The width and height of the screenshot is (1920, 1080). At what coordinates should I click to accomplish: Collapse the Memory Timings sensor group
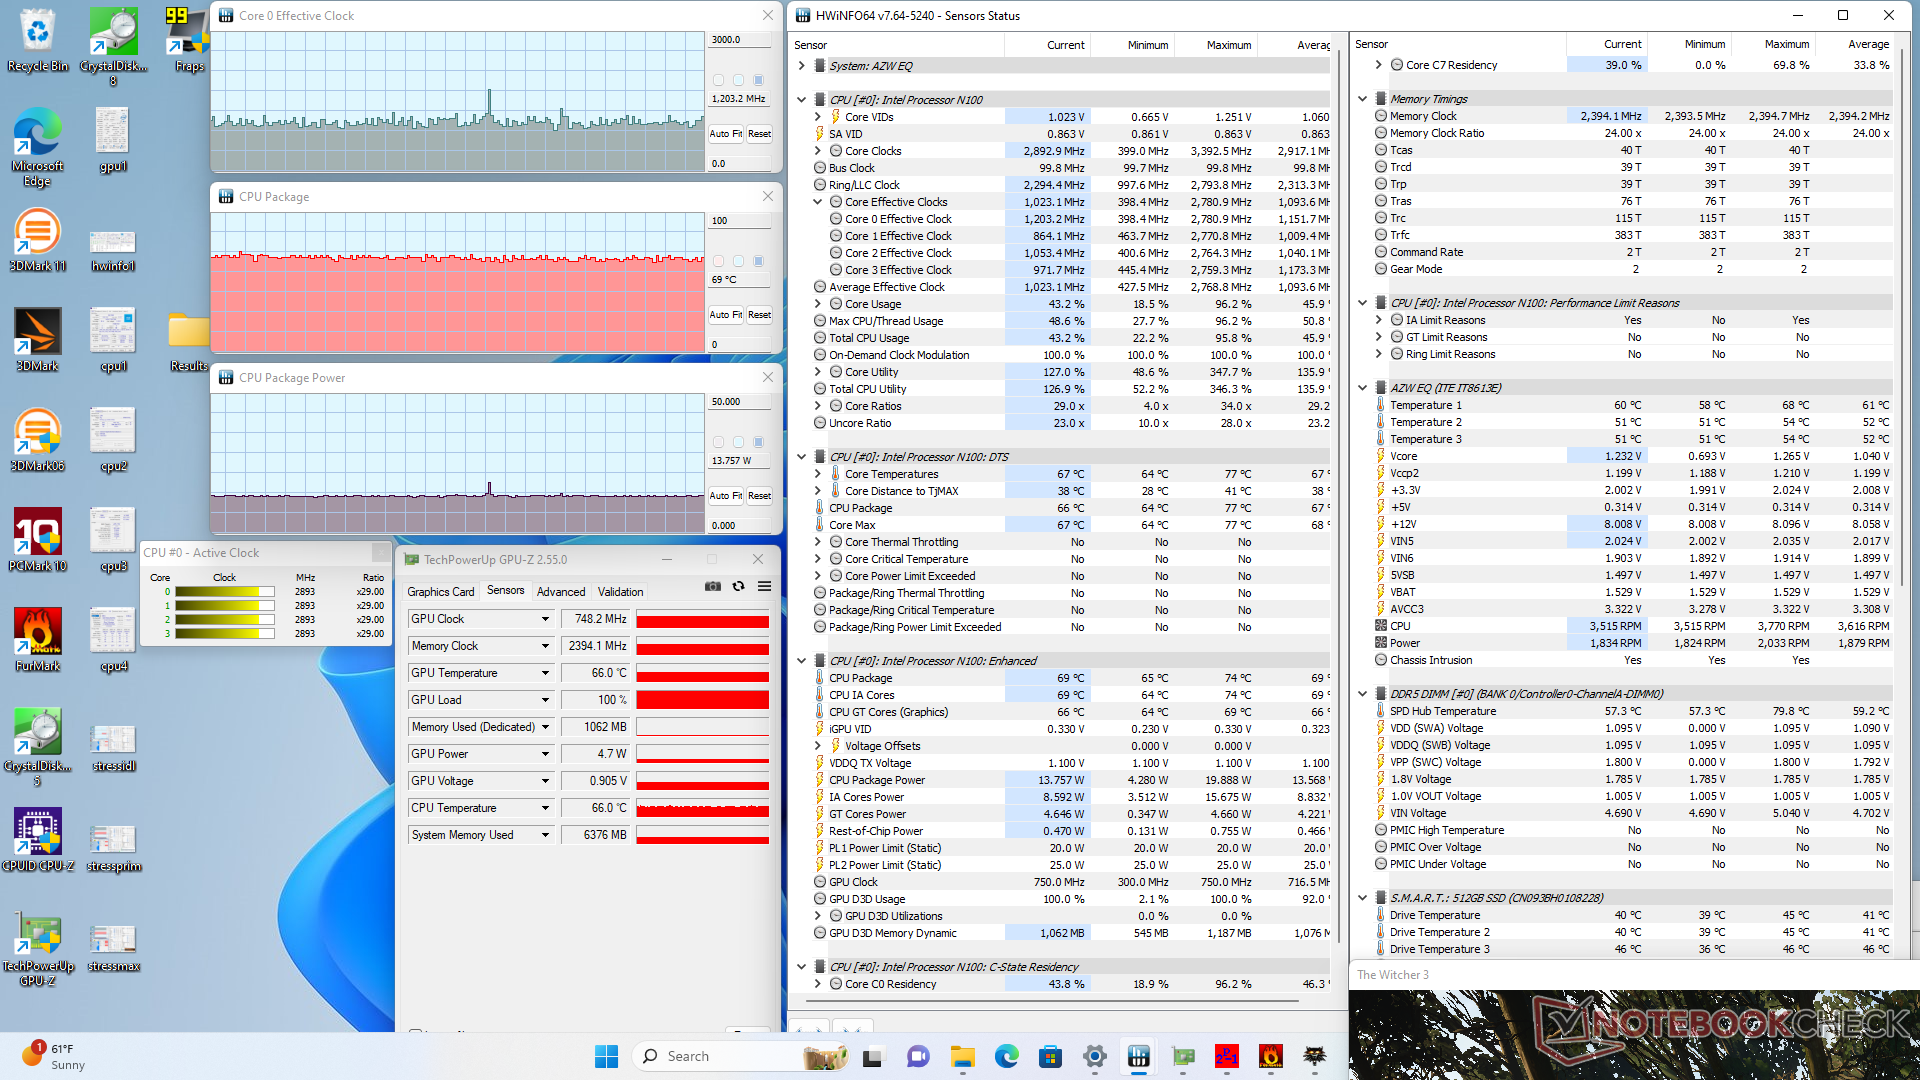1362,99
